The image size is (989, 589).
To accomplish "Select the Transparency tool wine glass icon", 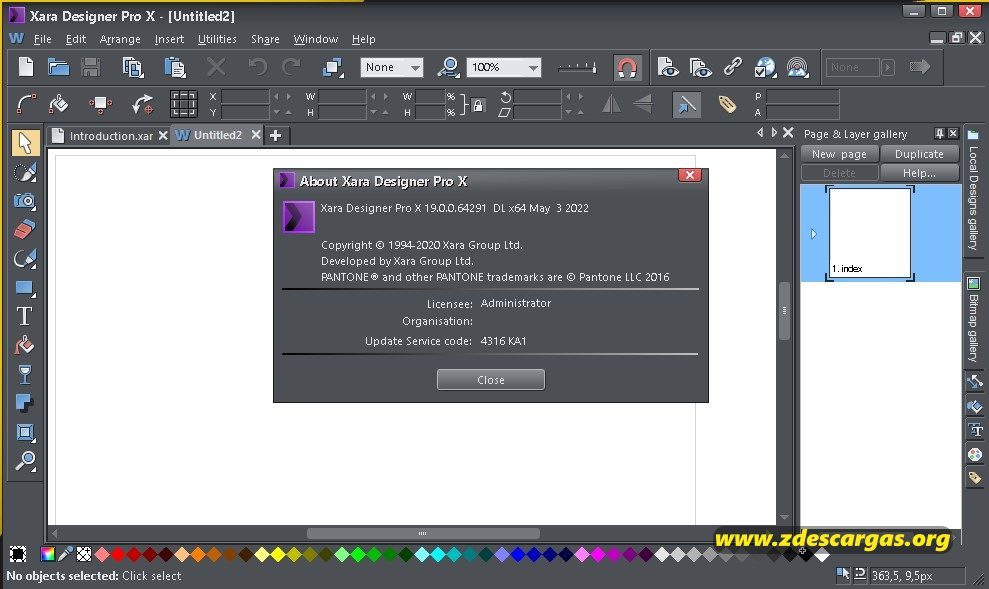I will pyautogui.click(x=25, y=375).
